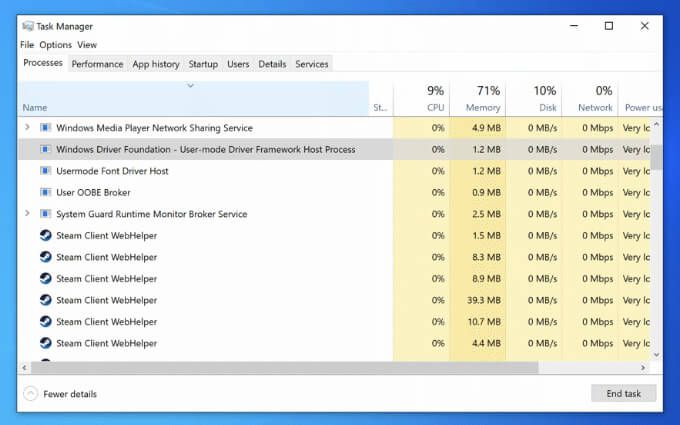The image size is (680, 425).
Task: Click the Task Manager title bar icon
Action: 28,26
